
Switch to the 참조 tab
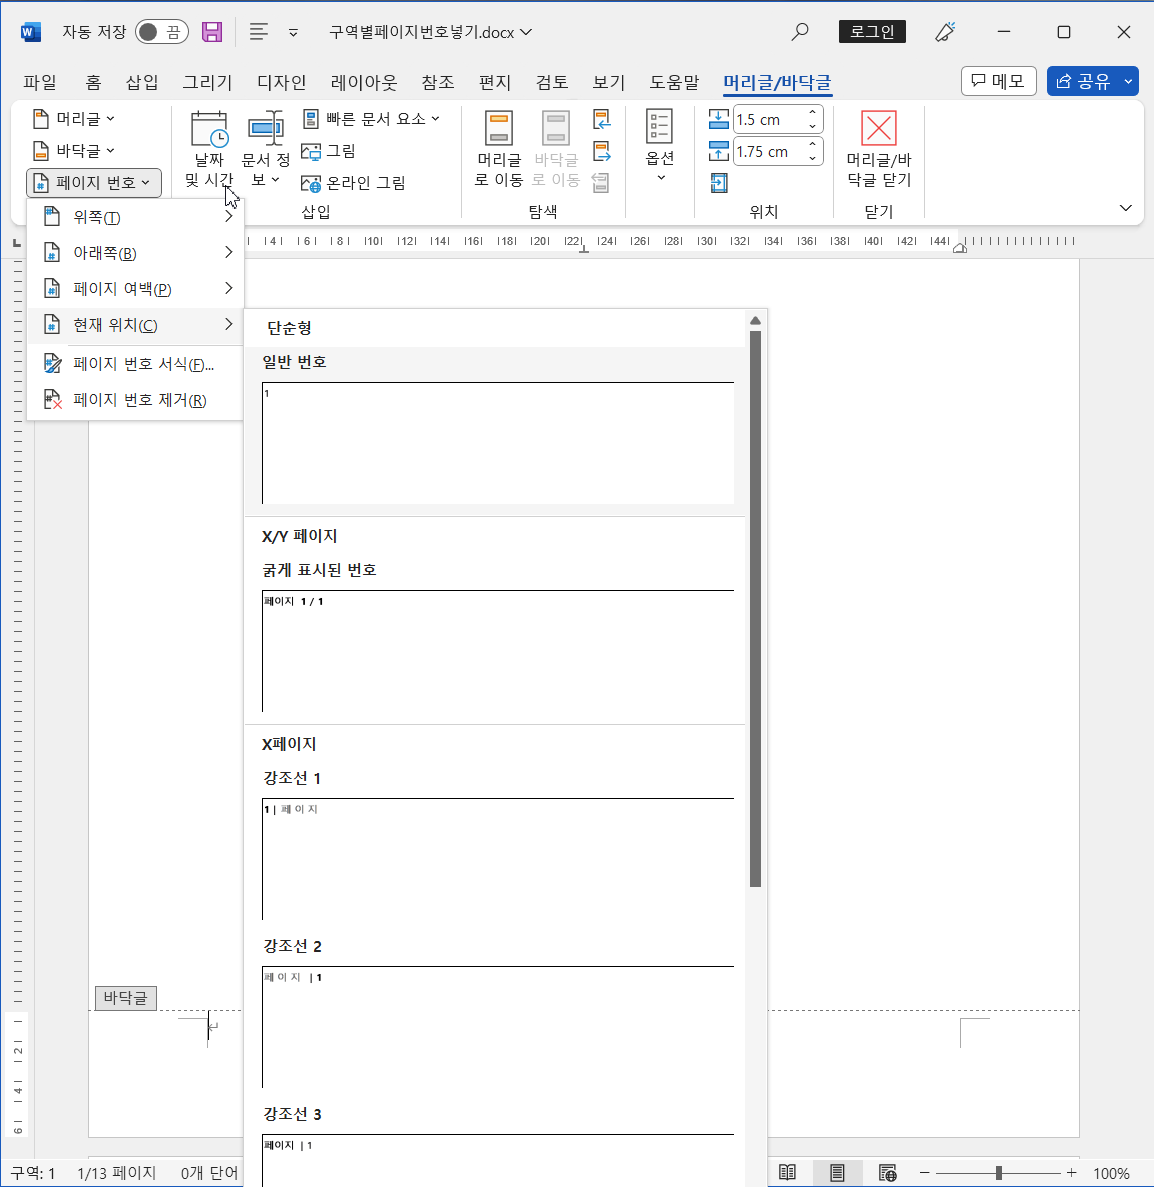(438, 82)
